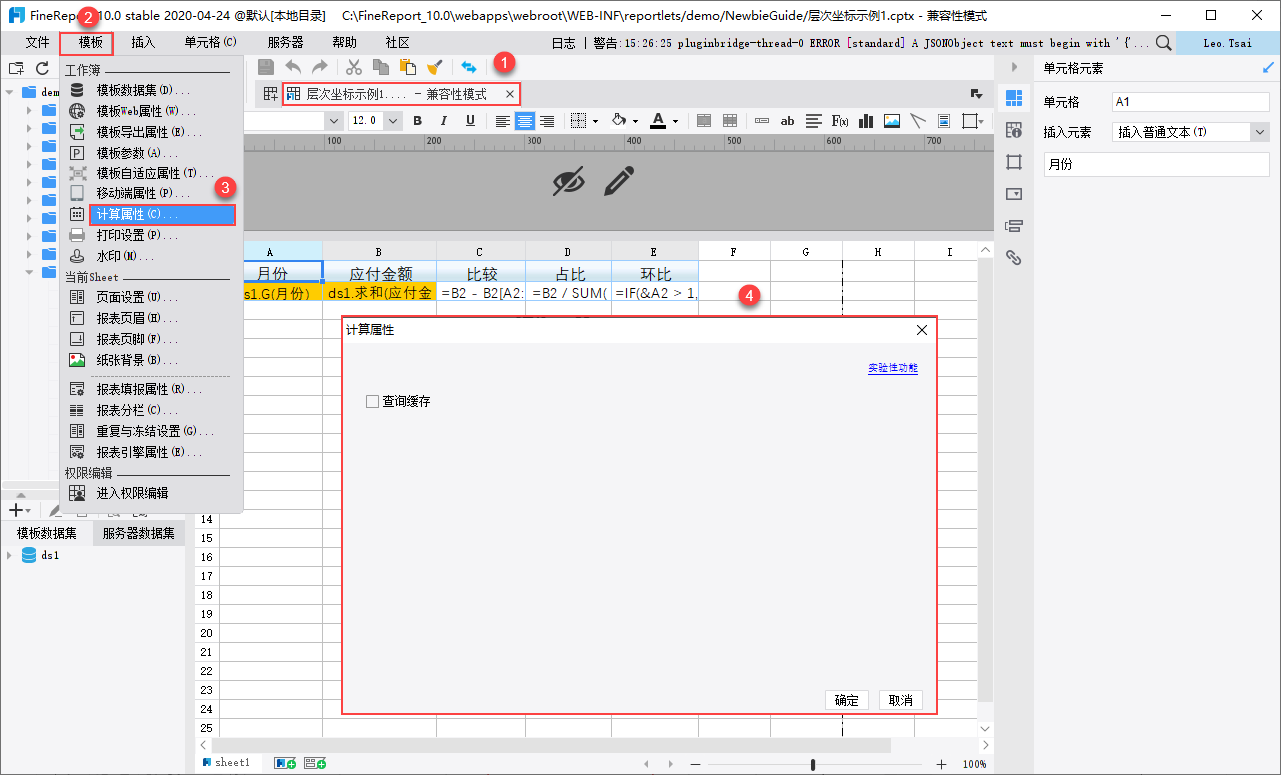Image resolution: width=1281 pixels, height=775 pixels.
Task: Toggle italic formatting
Action: (444, 121)
